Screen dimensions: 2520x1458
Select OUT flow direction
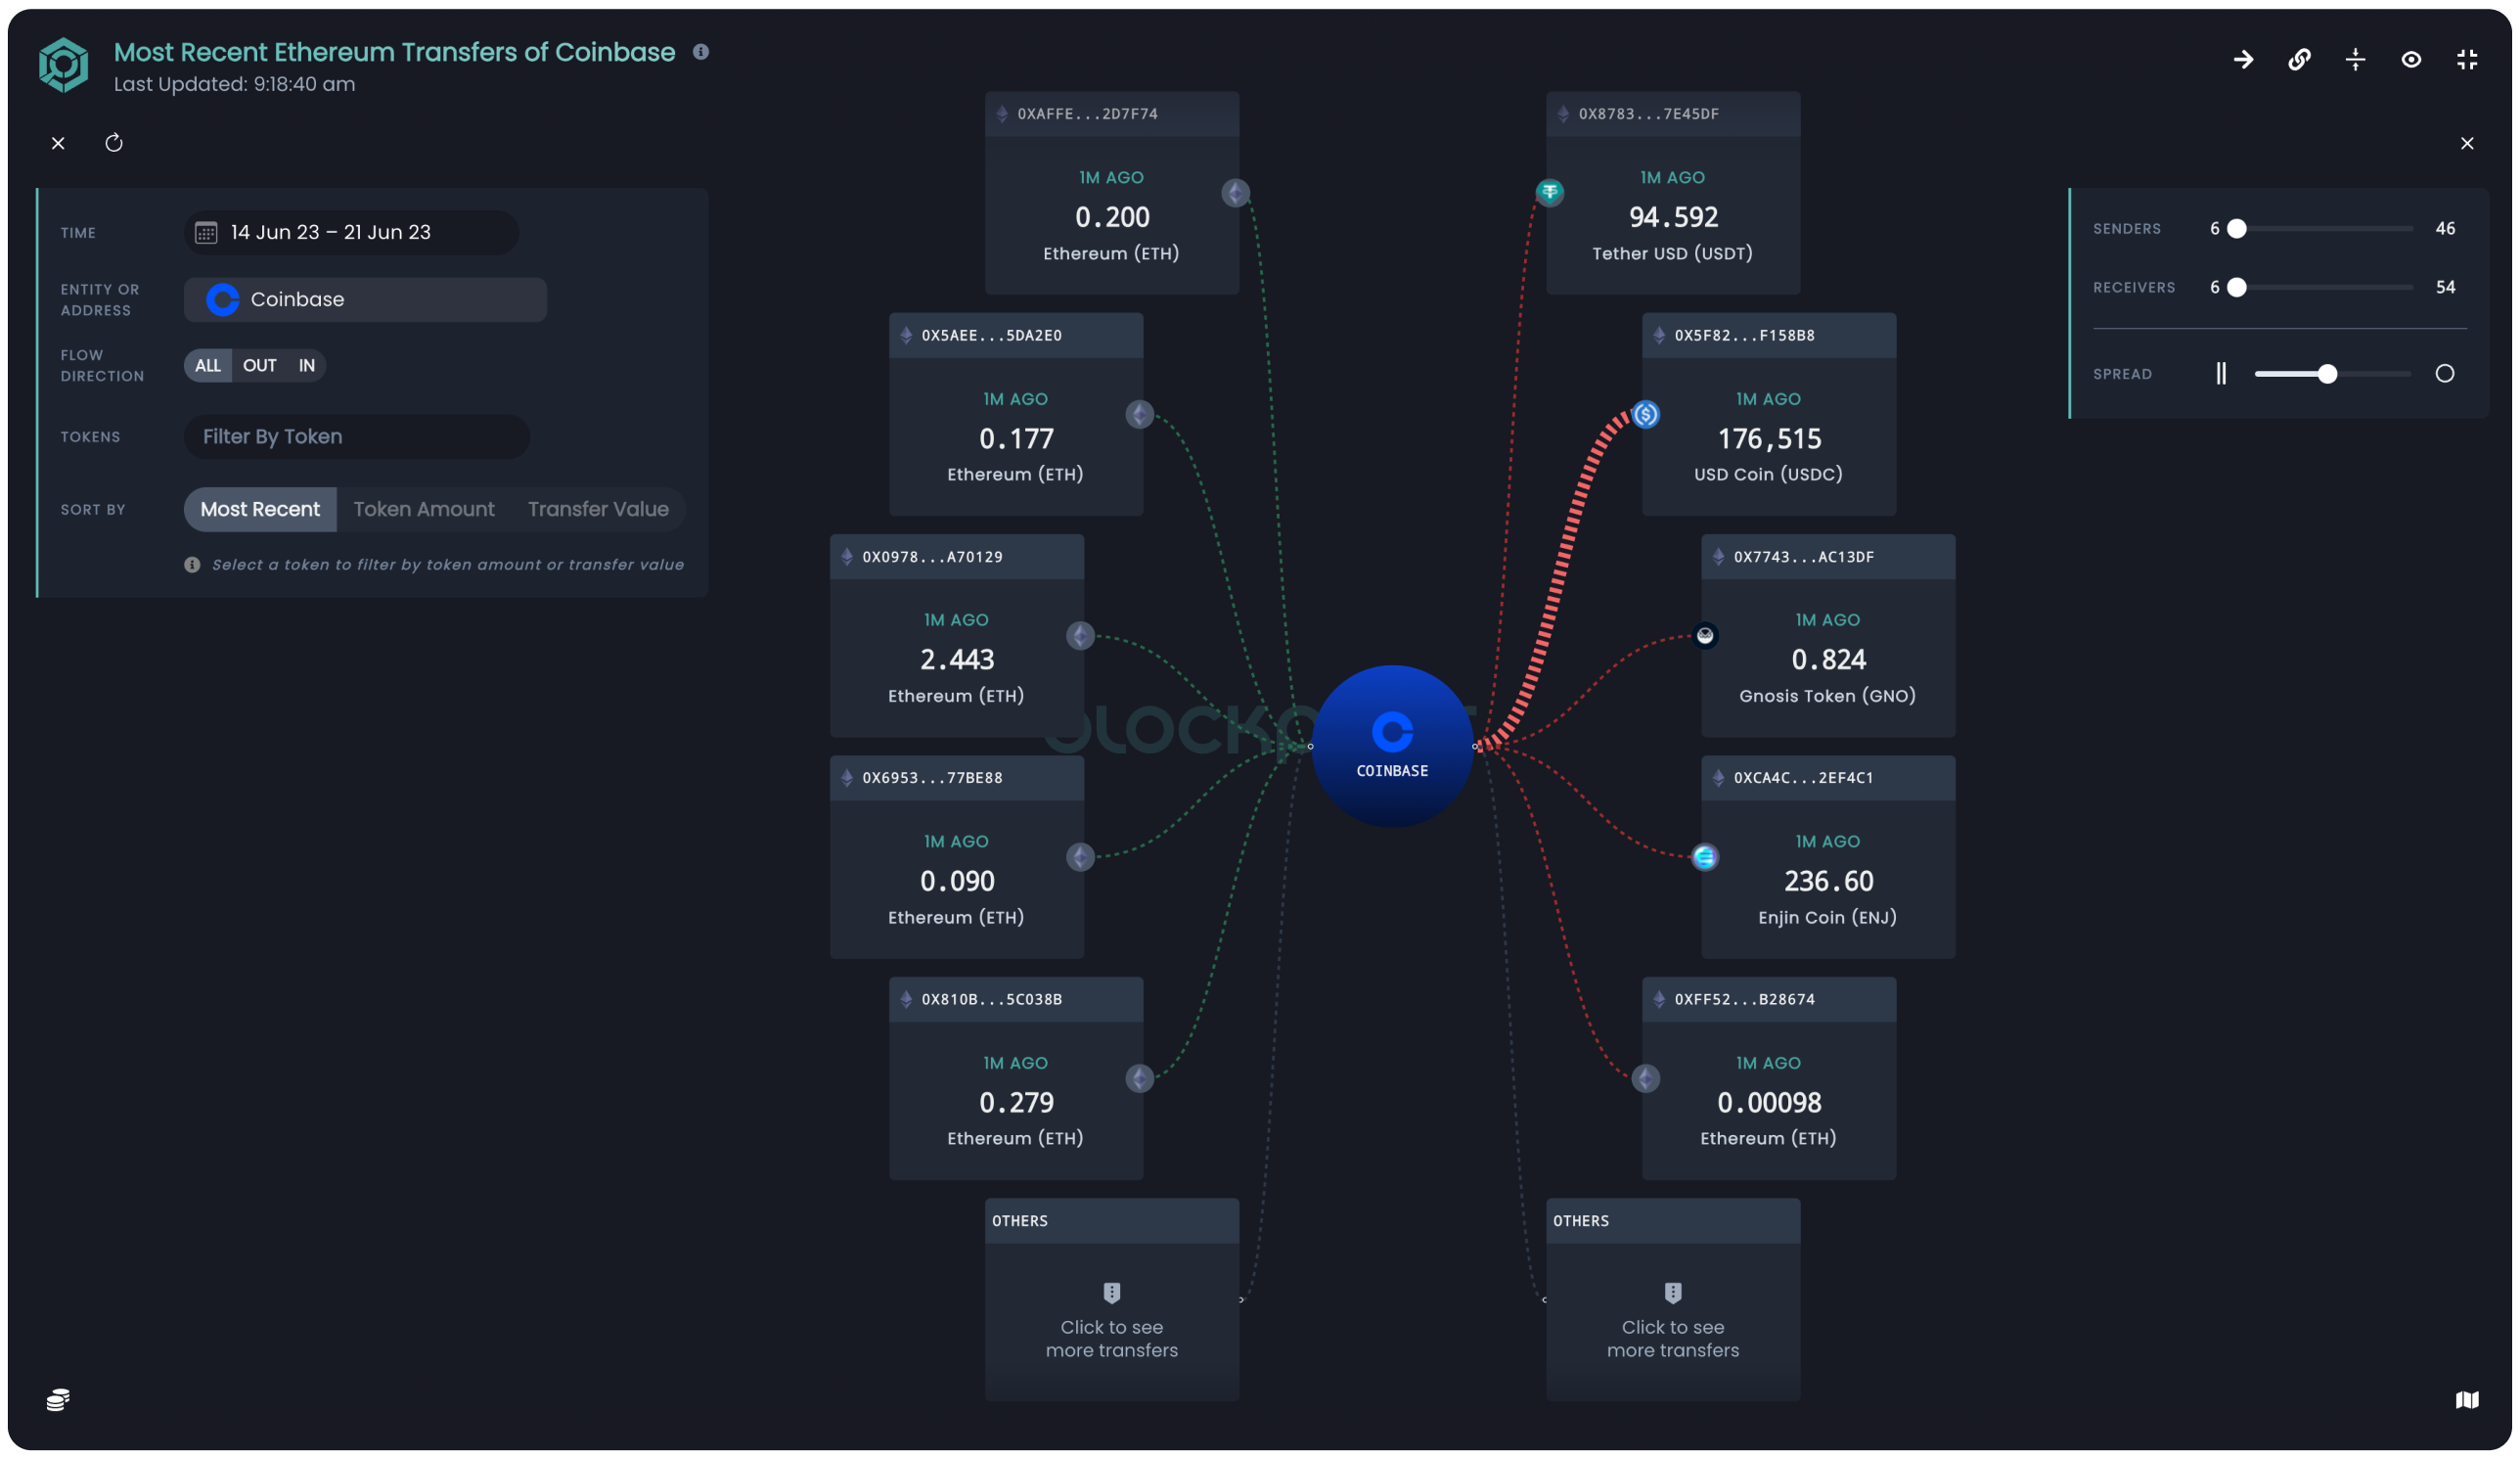(260, 365)
